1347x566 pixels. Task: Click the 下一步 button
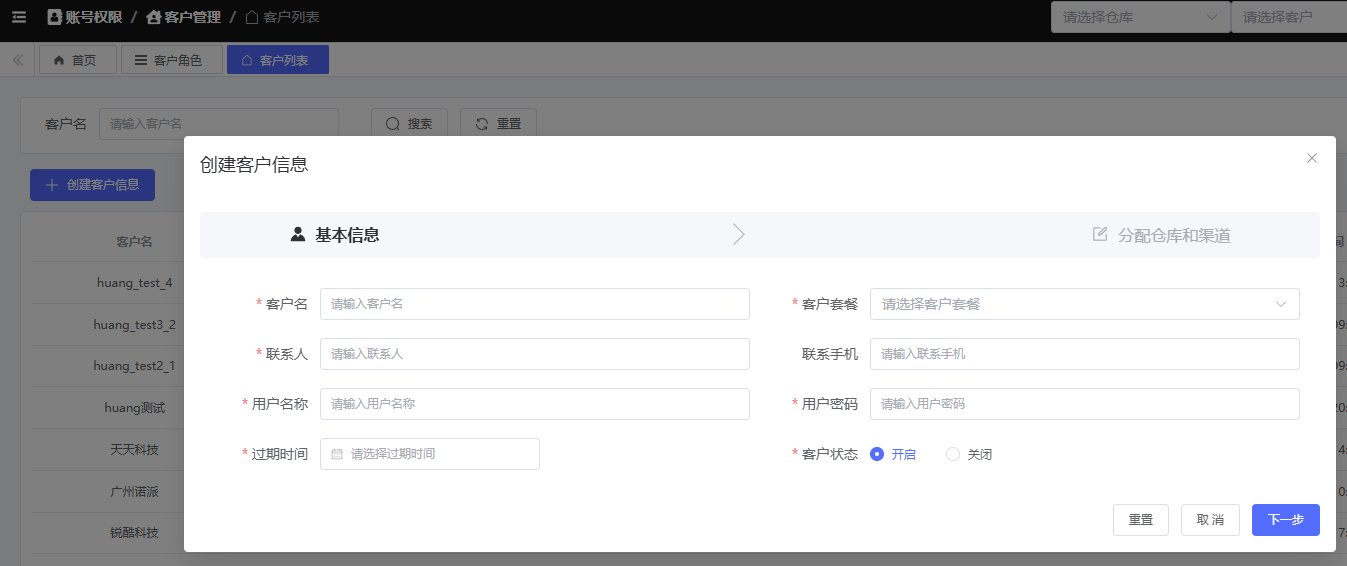pyautogui.click(x=1285, y=520)
